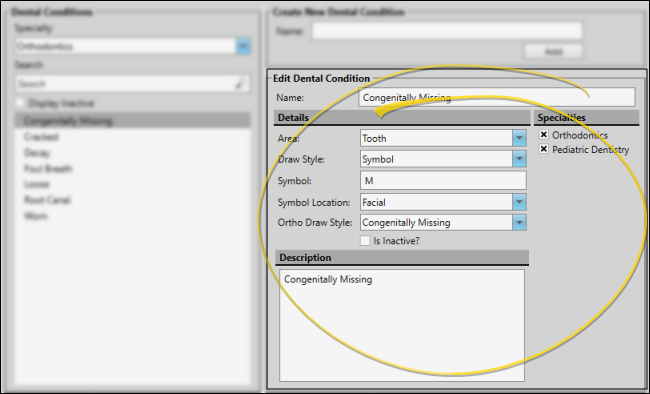Click the Symbol field containing M

click(444, 180)
